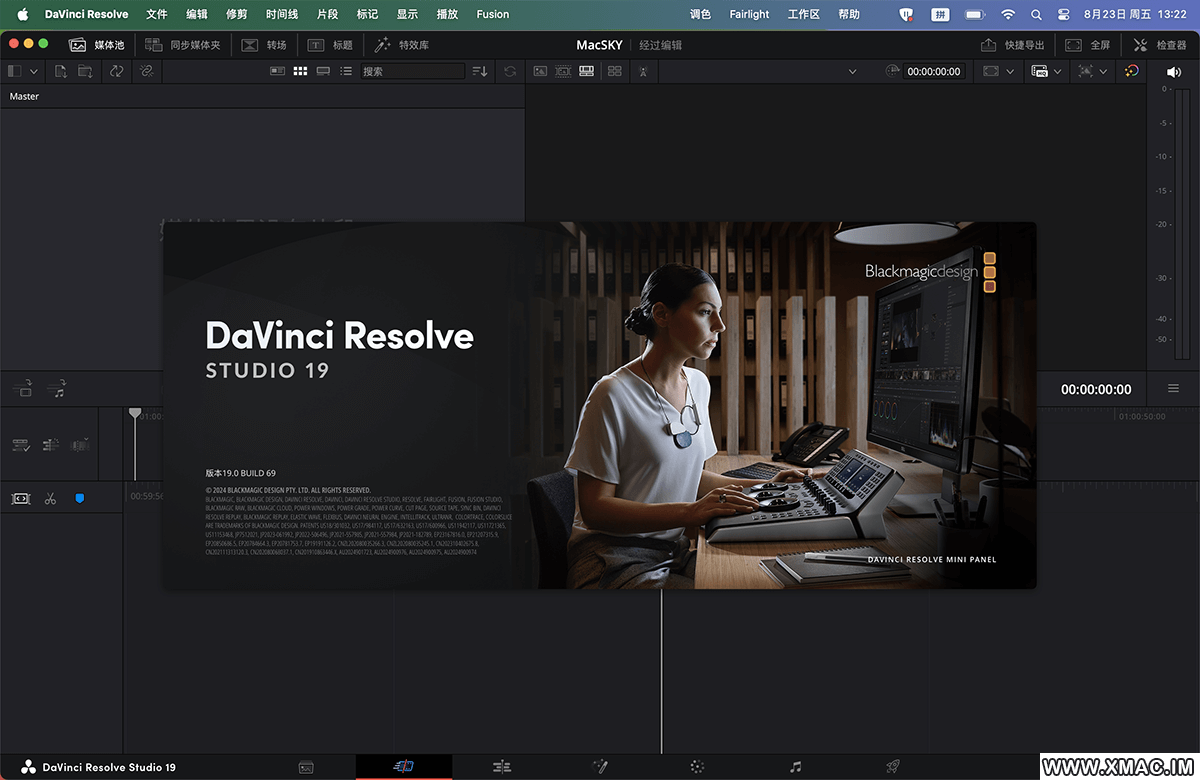1200x780 pixels.
Task: Click the DaVinci Resolve Studio 19 home button
Action: [98, 767]
